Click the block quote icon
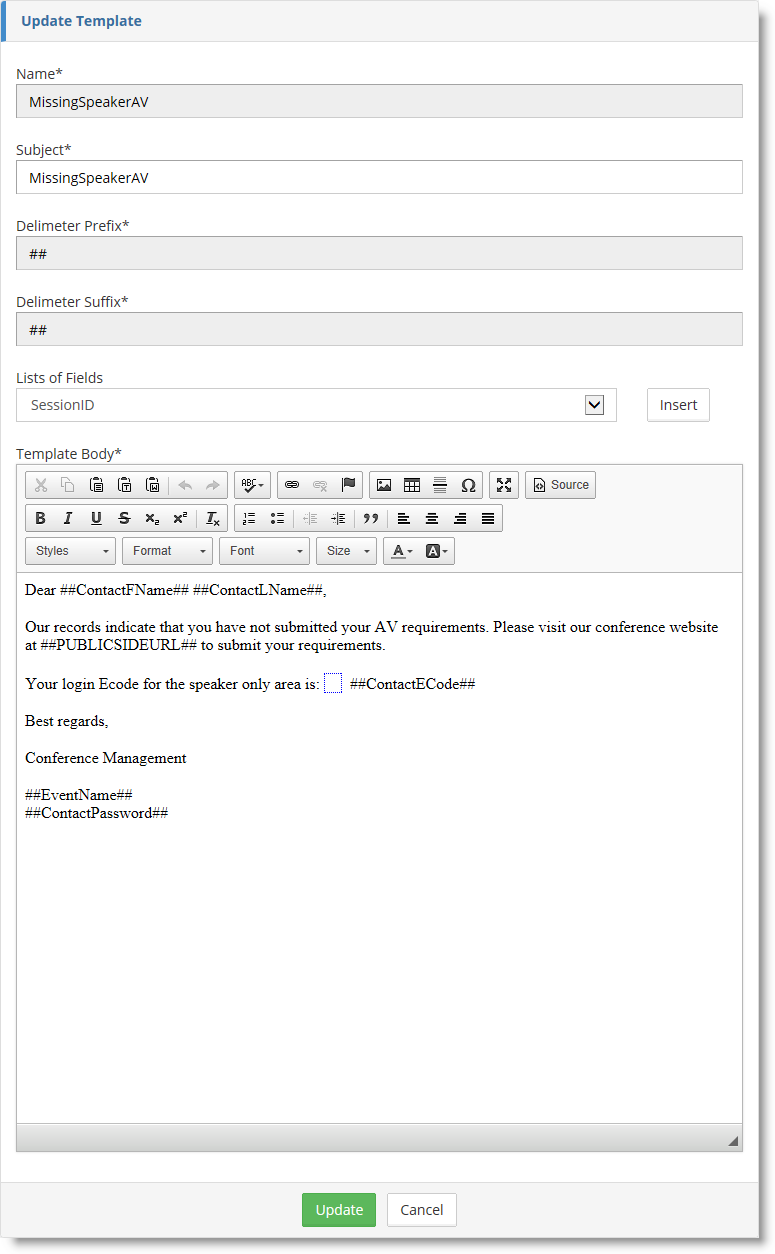775x1254 pixels. [x=371, y=518]
